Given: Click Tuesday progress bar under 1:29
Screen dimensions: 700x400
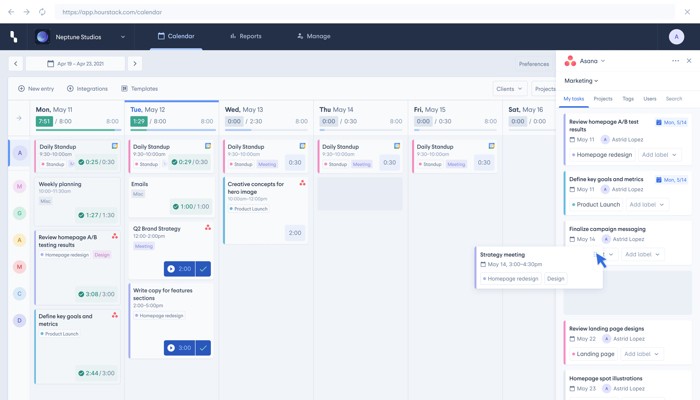Looking at the screenshot, I should [x=173, y=130].
